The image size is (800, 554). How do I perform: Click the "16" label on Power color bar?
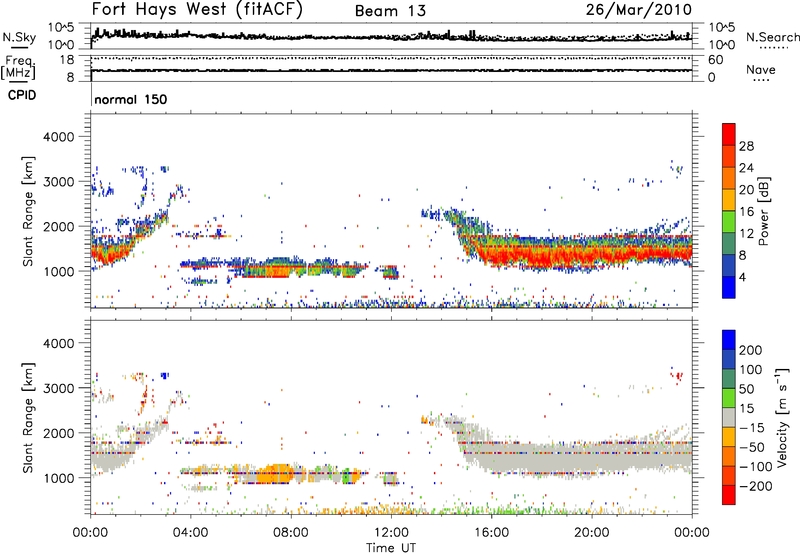(746, 212)
